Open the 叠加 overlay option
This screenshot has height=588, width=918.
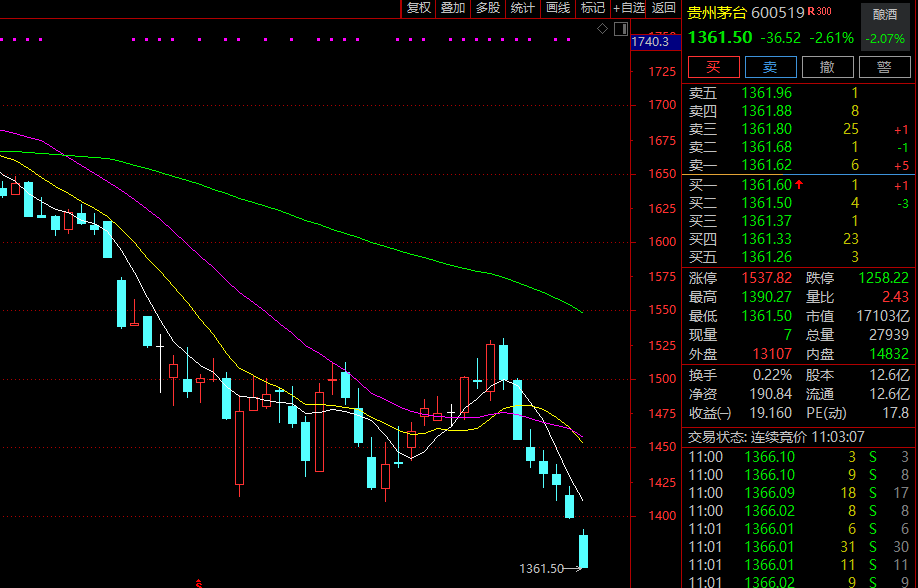point(453,8)
